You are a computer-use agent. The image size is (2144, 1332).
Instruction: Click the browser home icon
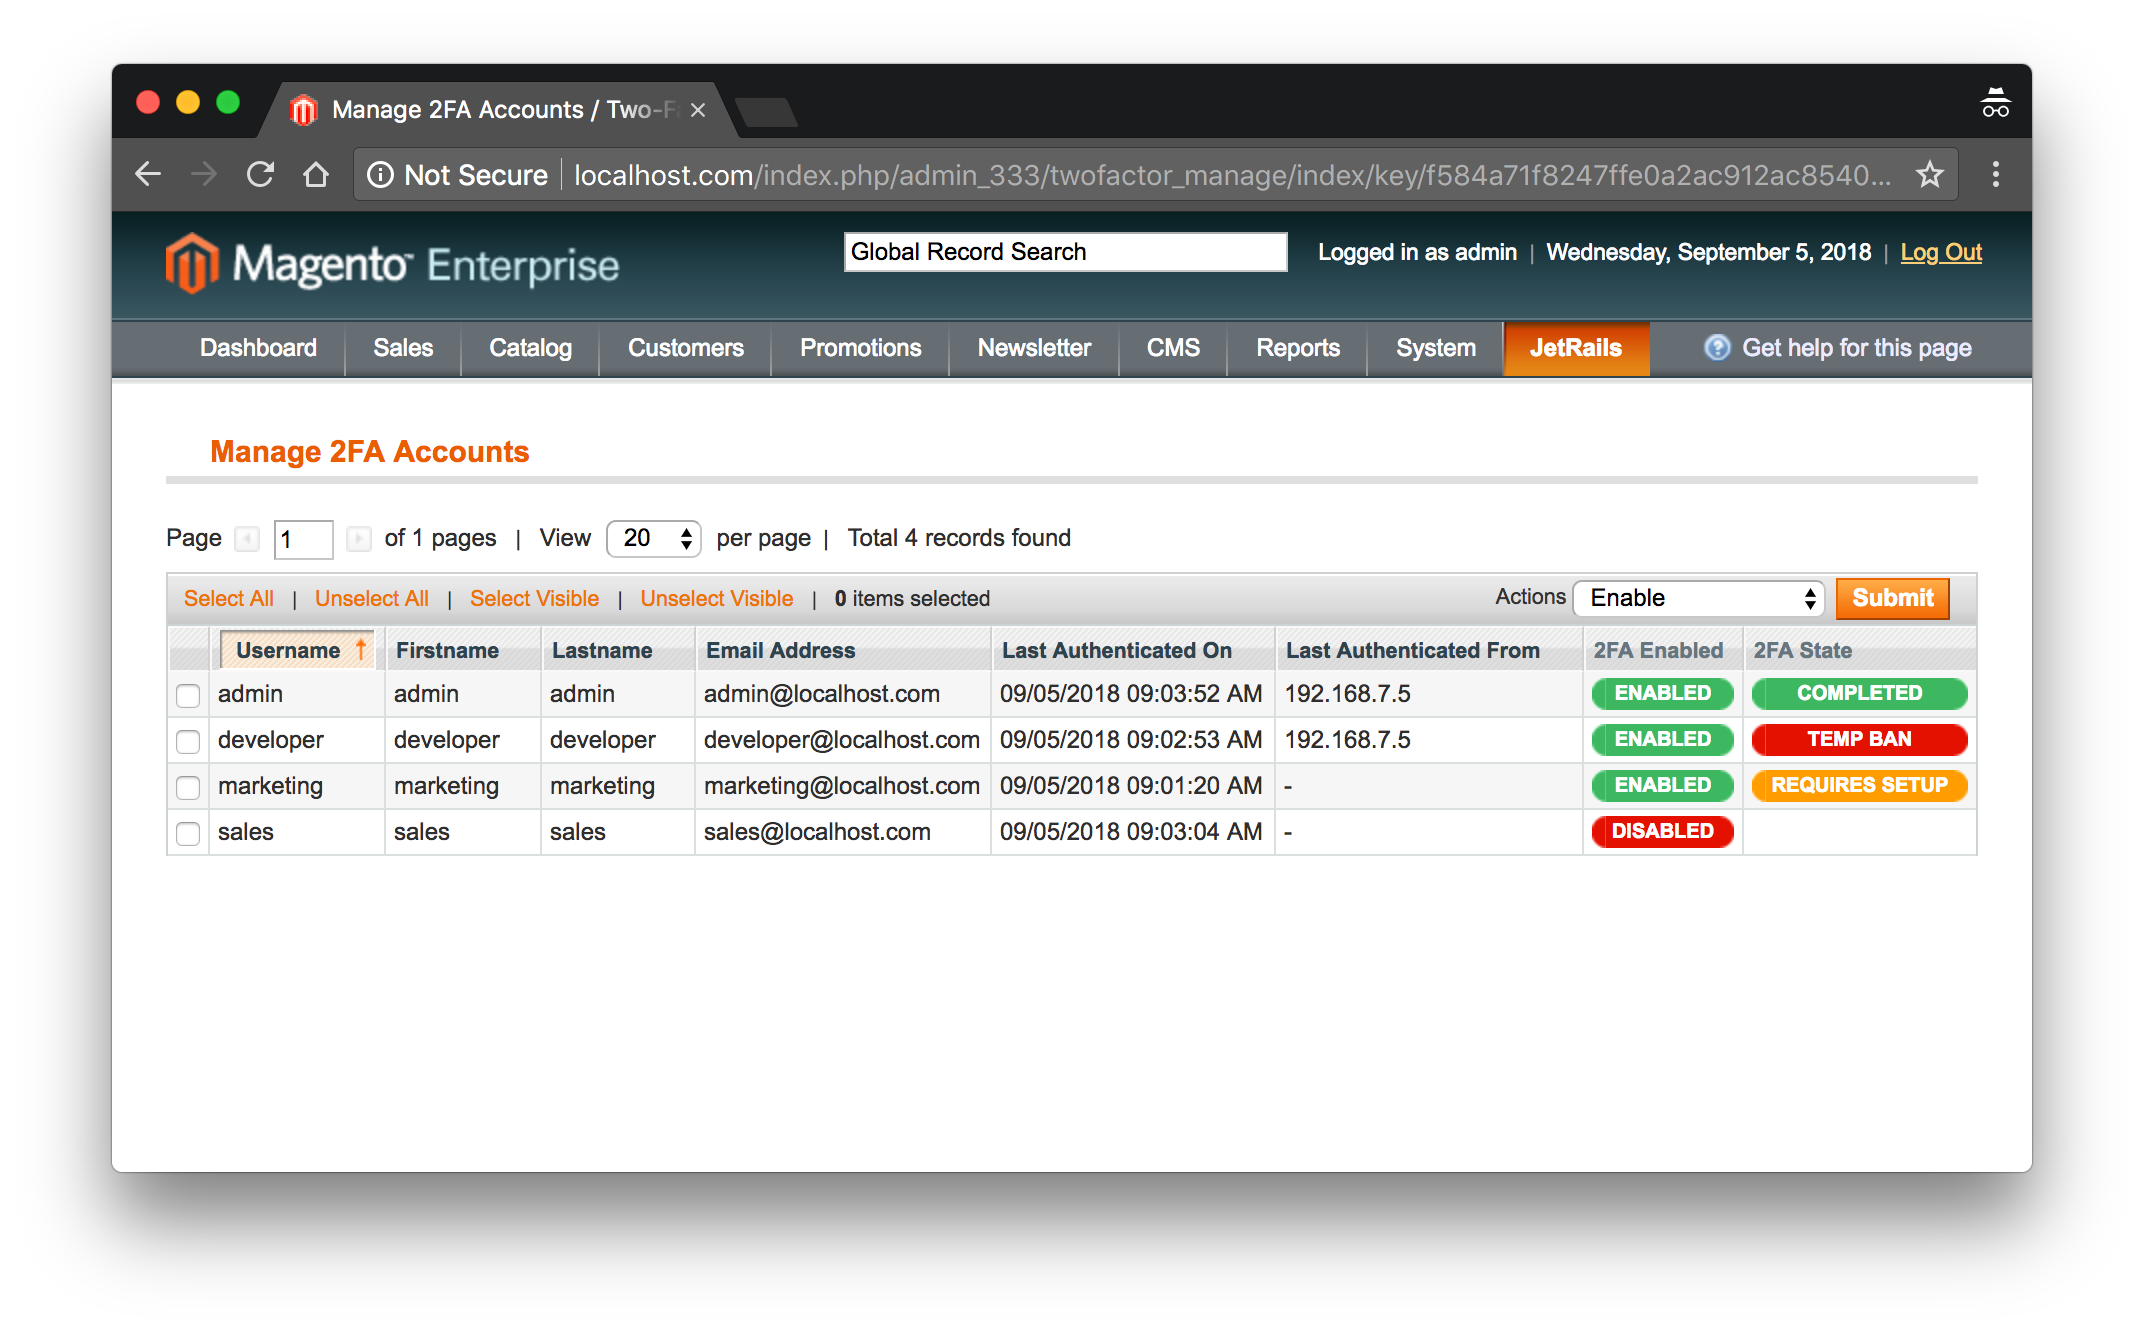click(x=316, y=175)
